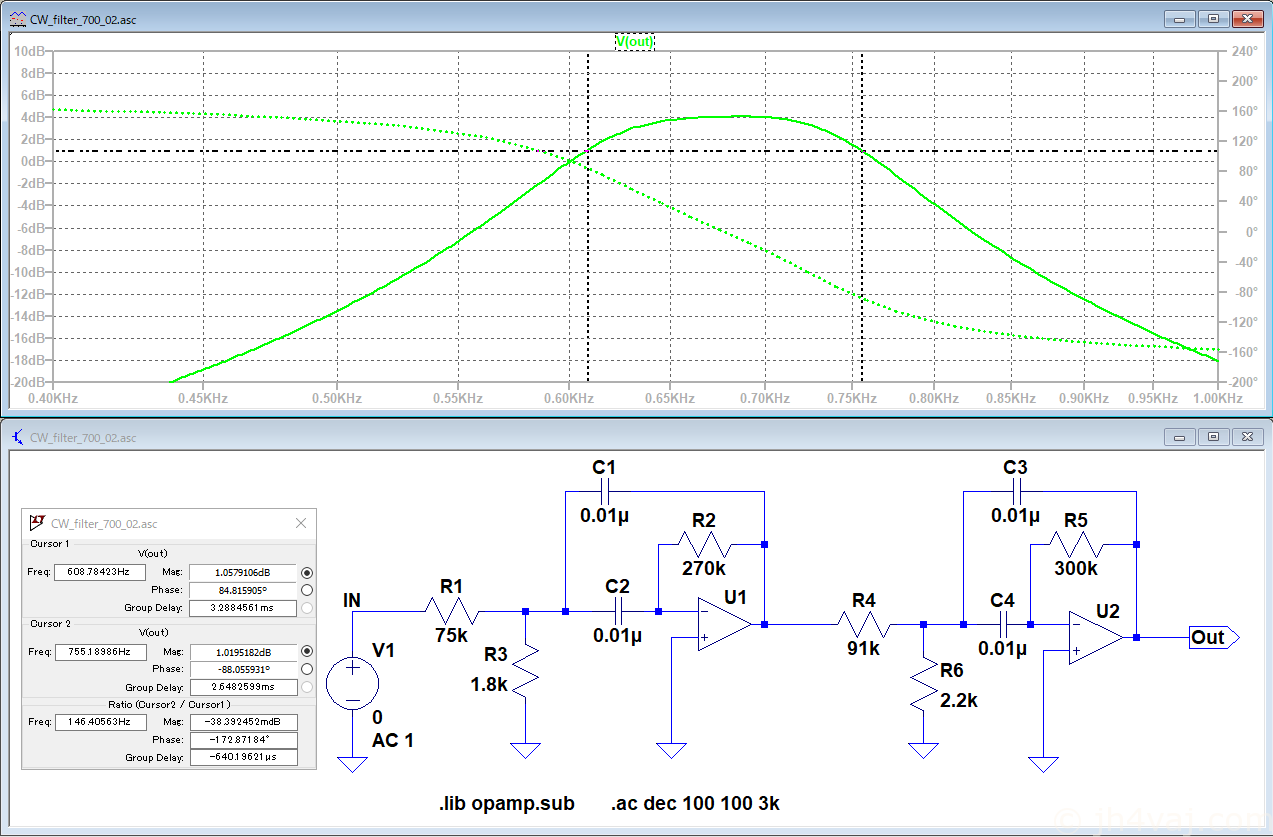Click R4 value label 91k
Screen dimensions: 1273x837
coord(864,648)
